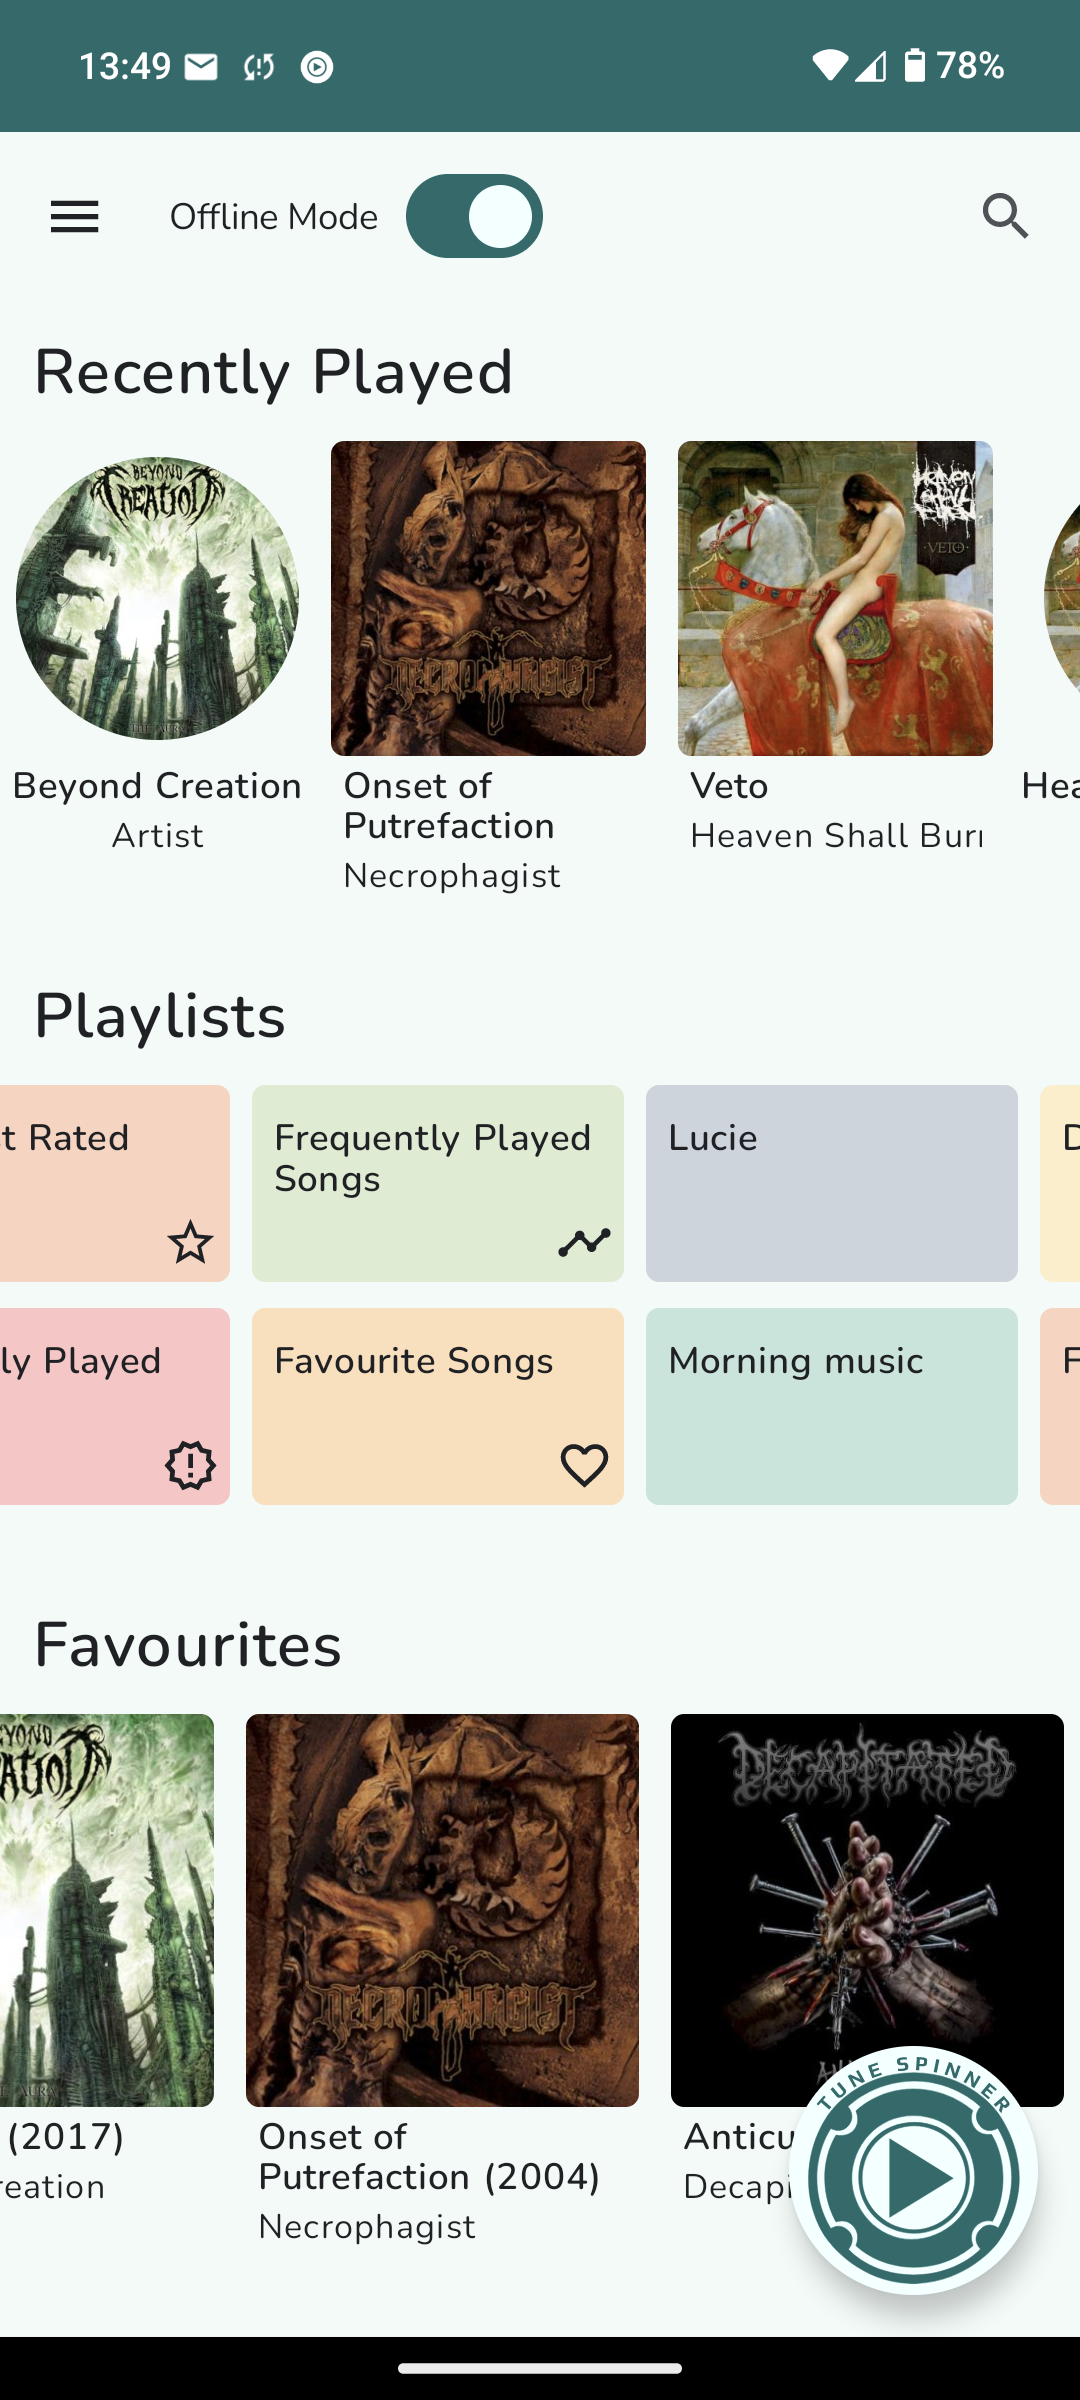Open the Veto album cover

(835, 598)
